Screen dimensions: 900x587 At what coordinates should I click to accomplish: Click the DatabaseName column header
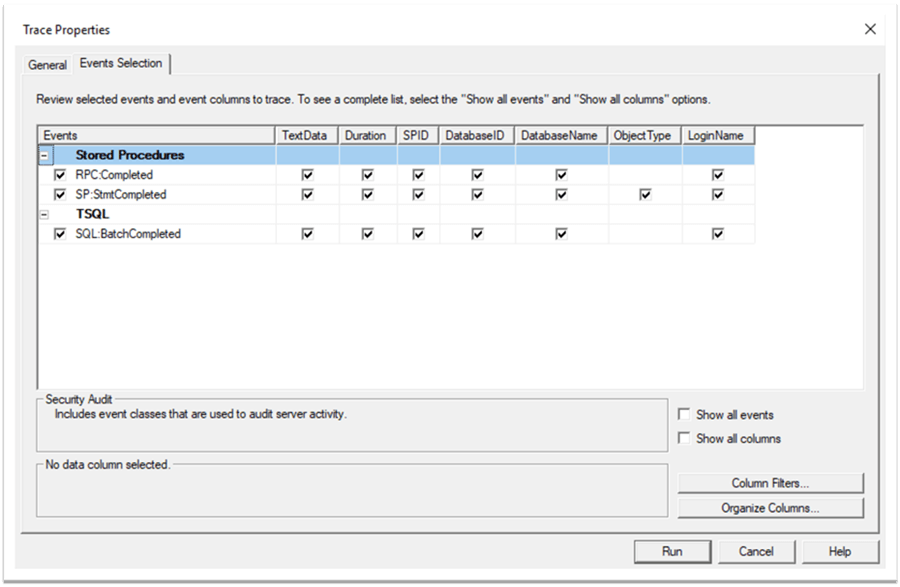point(561,135)
